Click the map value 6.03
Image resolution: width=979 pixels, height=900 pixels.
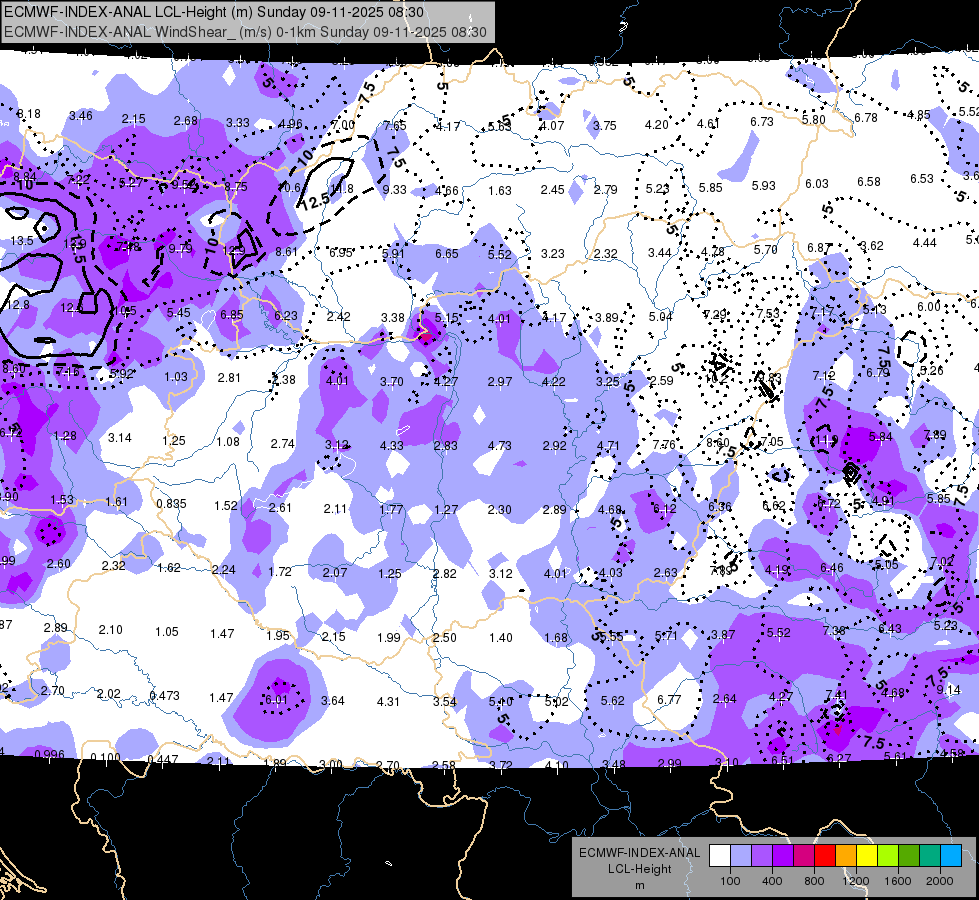point(817,184)
